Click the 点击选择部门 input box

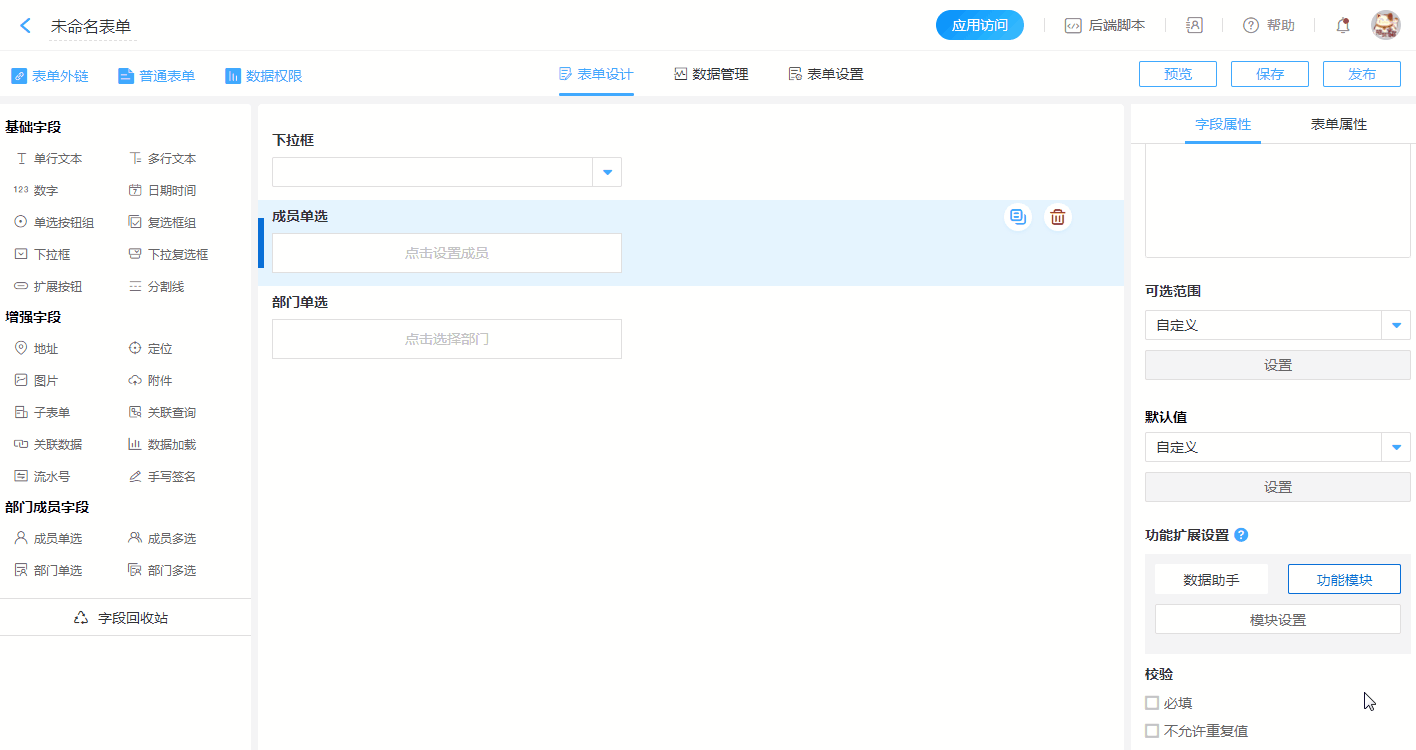point(447,339)
